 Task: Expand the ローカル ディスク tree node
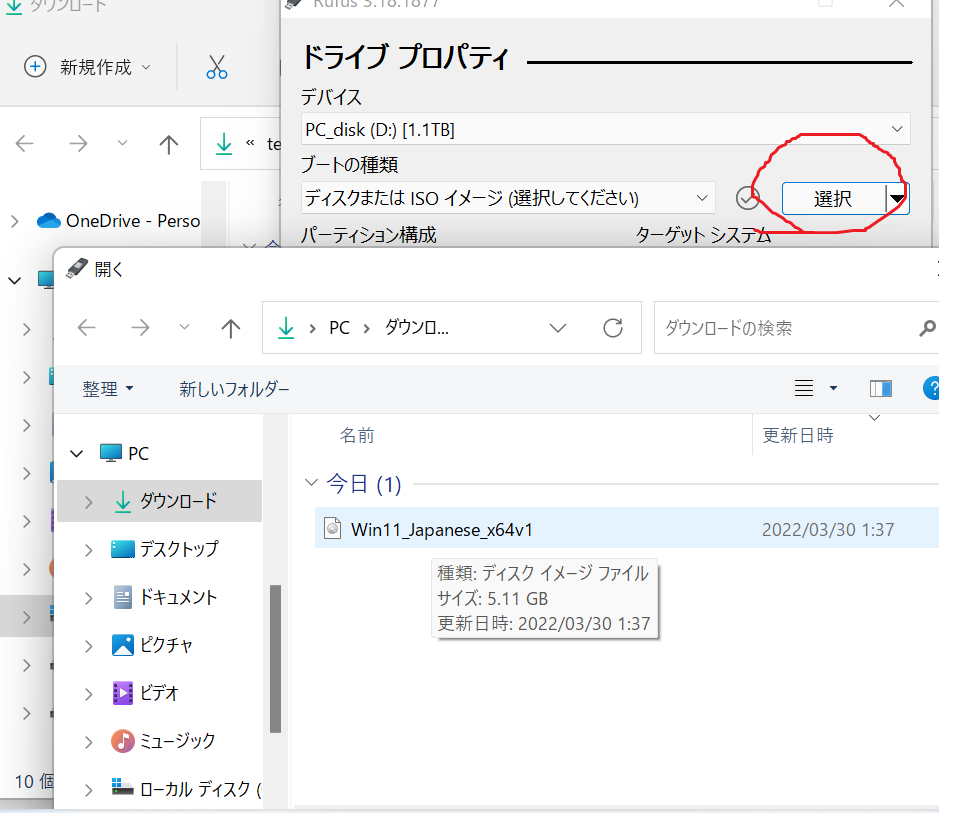(x=89, y=790)
